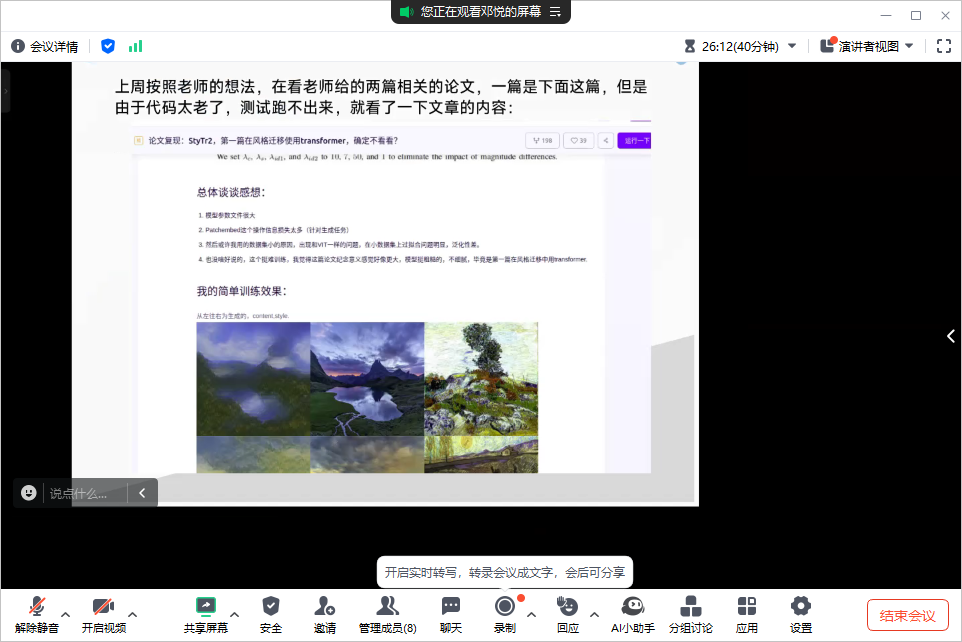Click the like count 39 button
This screenshot has width=962, height=642.
(579, 141)
